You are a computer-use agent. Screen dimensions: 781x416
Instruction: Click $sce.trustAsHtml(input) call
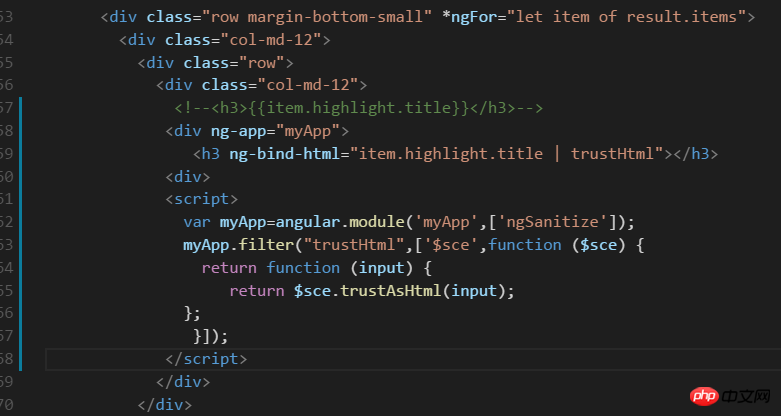tap(398, 291)
